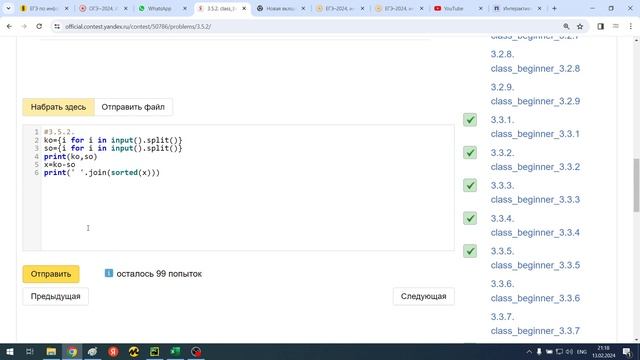
Task: Switch to the first ЕГЭ по инф tab
Action: (44, 9)
